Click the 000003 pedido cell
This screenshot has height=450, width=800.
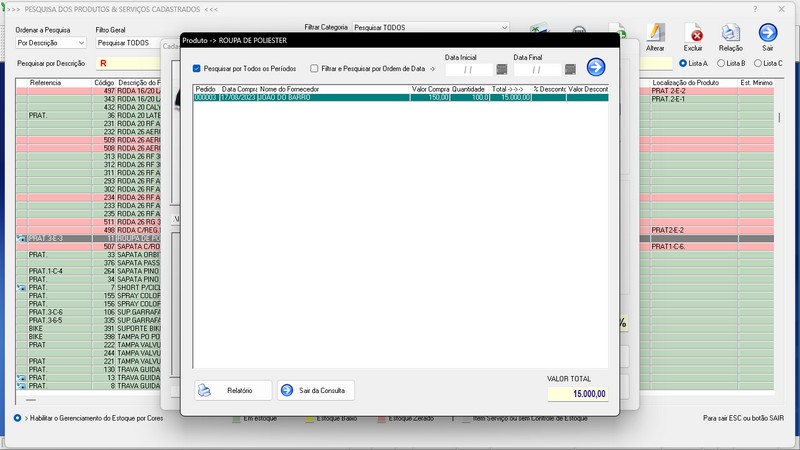pyautogui.click(x=206, y=97)
